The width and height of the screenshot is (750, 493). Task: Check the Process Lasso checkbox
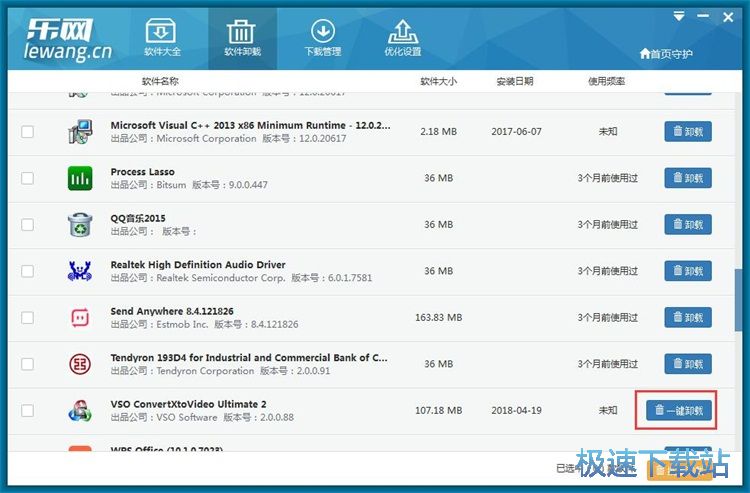point(27,179)
